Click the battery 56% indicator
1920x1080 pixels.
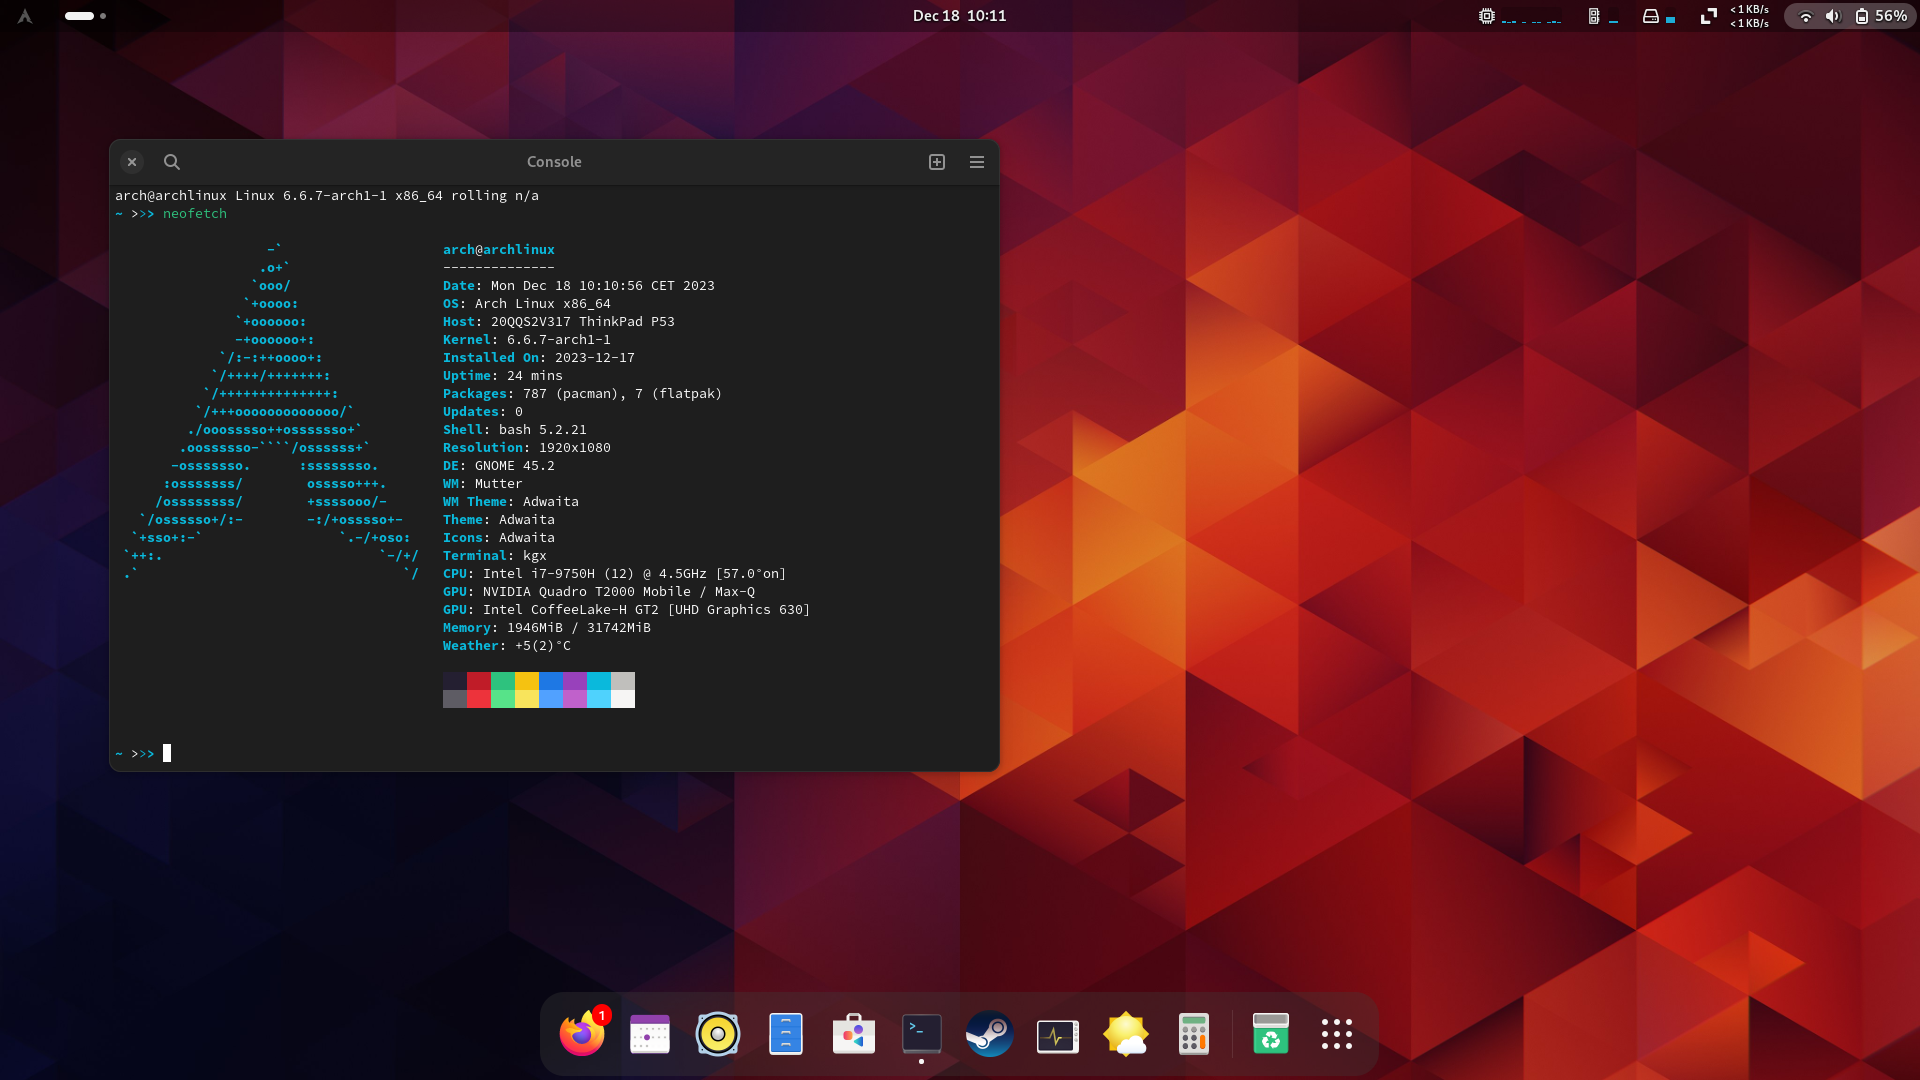[1881, 16]
